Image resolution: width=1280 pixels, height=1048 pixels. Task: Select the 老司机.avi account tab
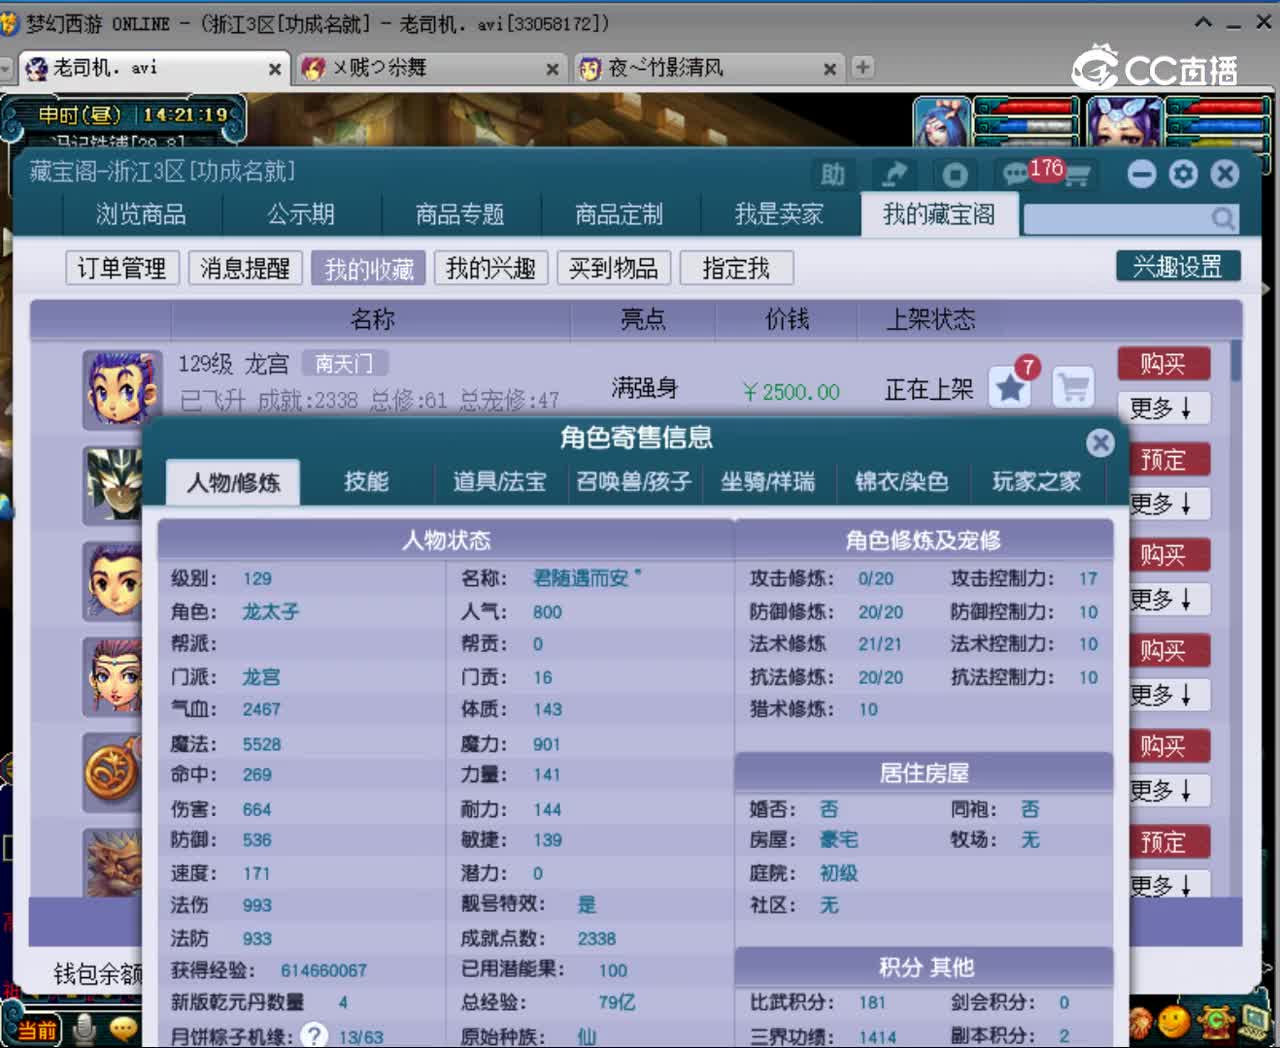(x=152, y=68)
